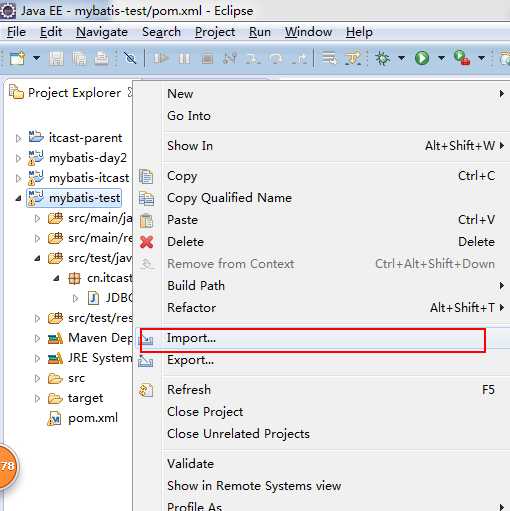Expand the JRE System Library node

pyautogui.click(x=37, y=358)
